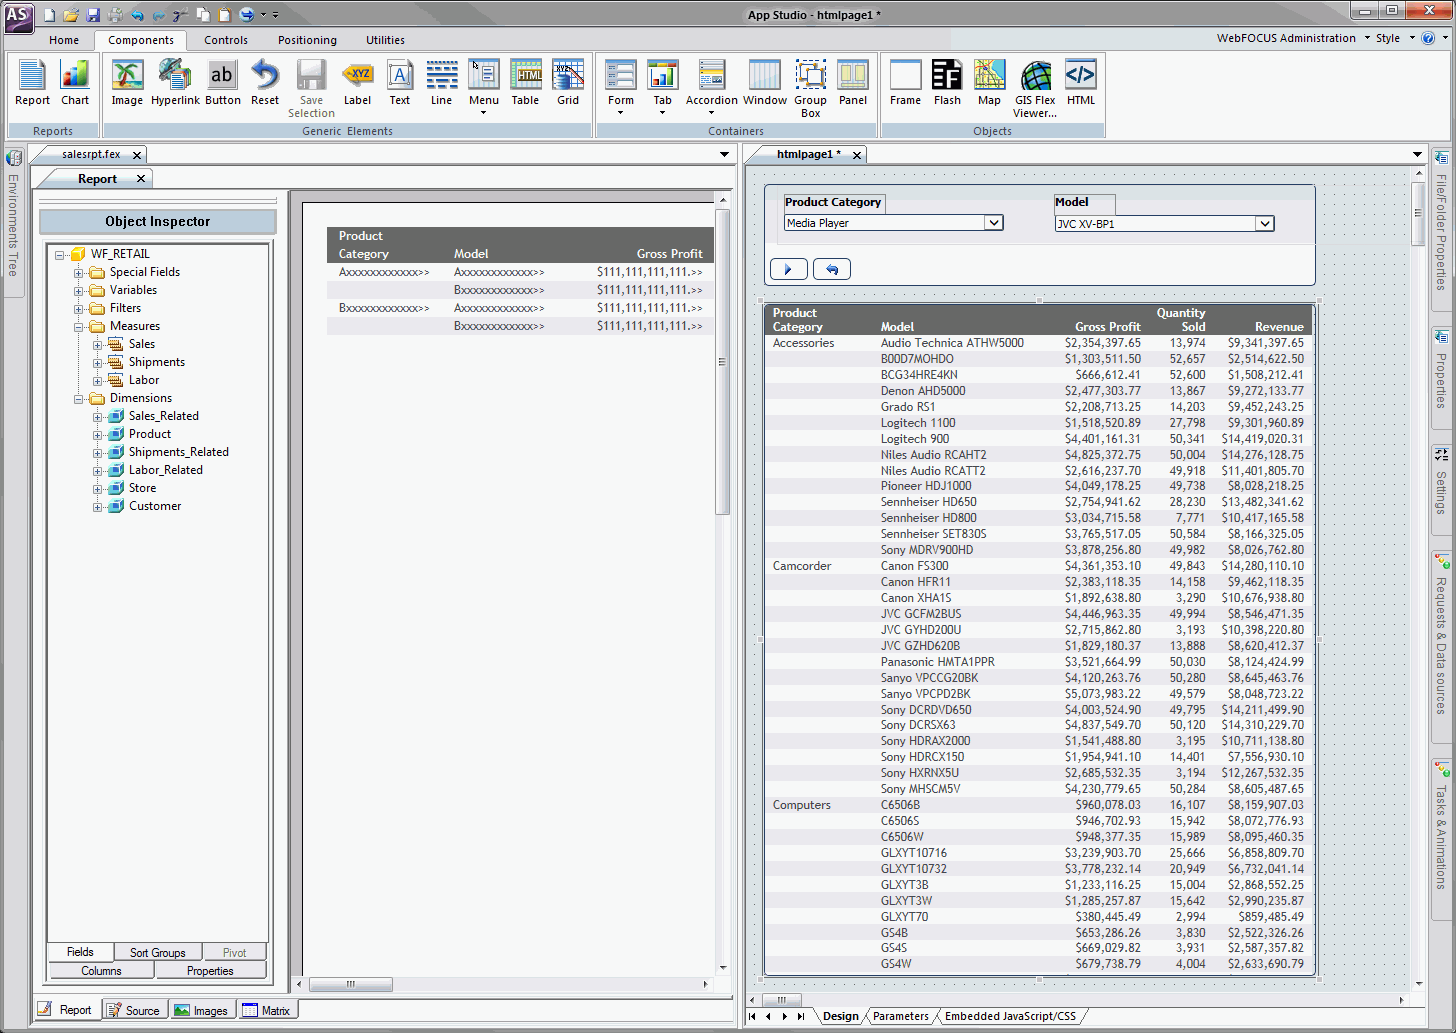This screenshot has width=1456, height=1033.
Task: Open the WebFOCUS Administration menu
Action: click(1293, 38)
